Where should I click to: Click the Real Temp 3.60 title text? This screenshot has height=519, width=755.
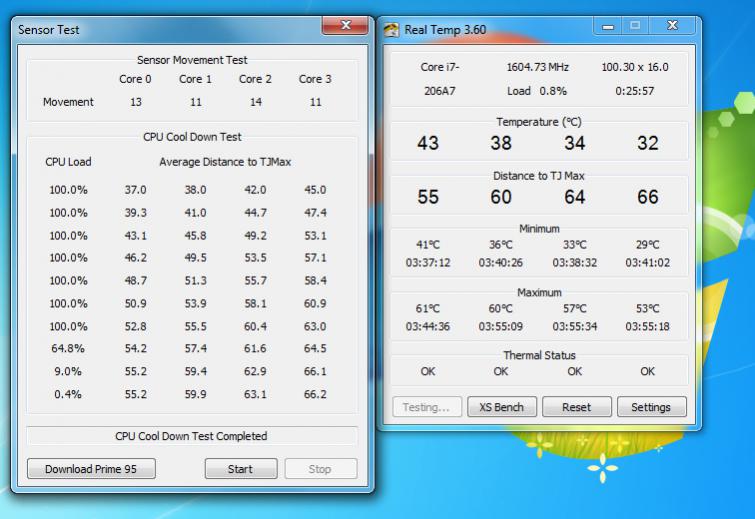point(445,30)
